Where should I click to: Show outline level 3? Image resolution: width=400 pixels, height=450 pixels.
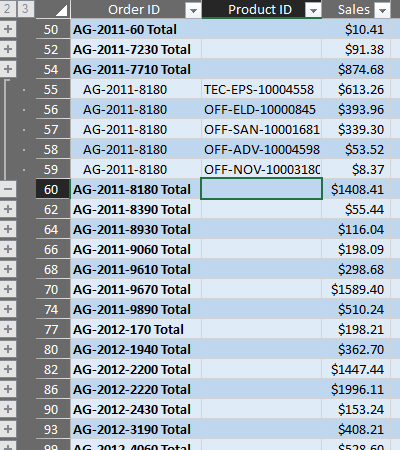[25, 8]
